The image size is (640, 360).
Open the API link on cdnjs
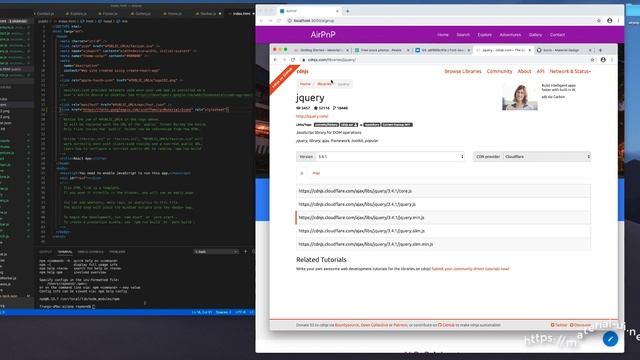[540, 71]
